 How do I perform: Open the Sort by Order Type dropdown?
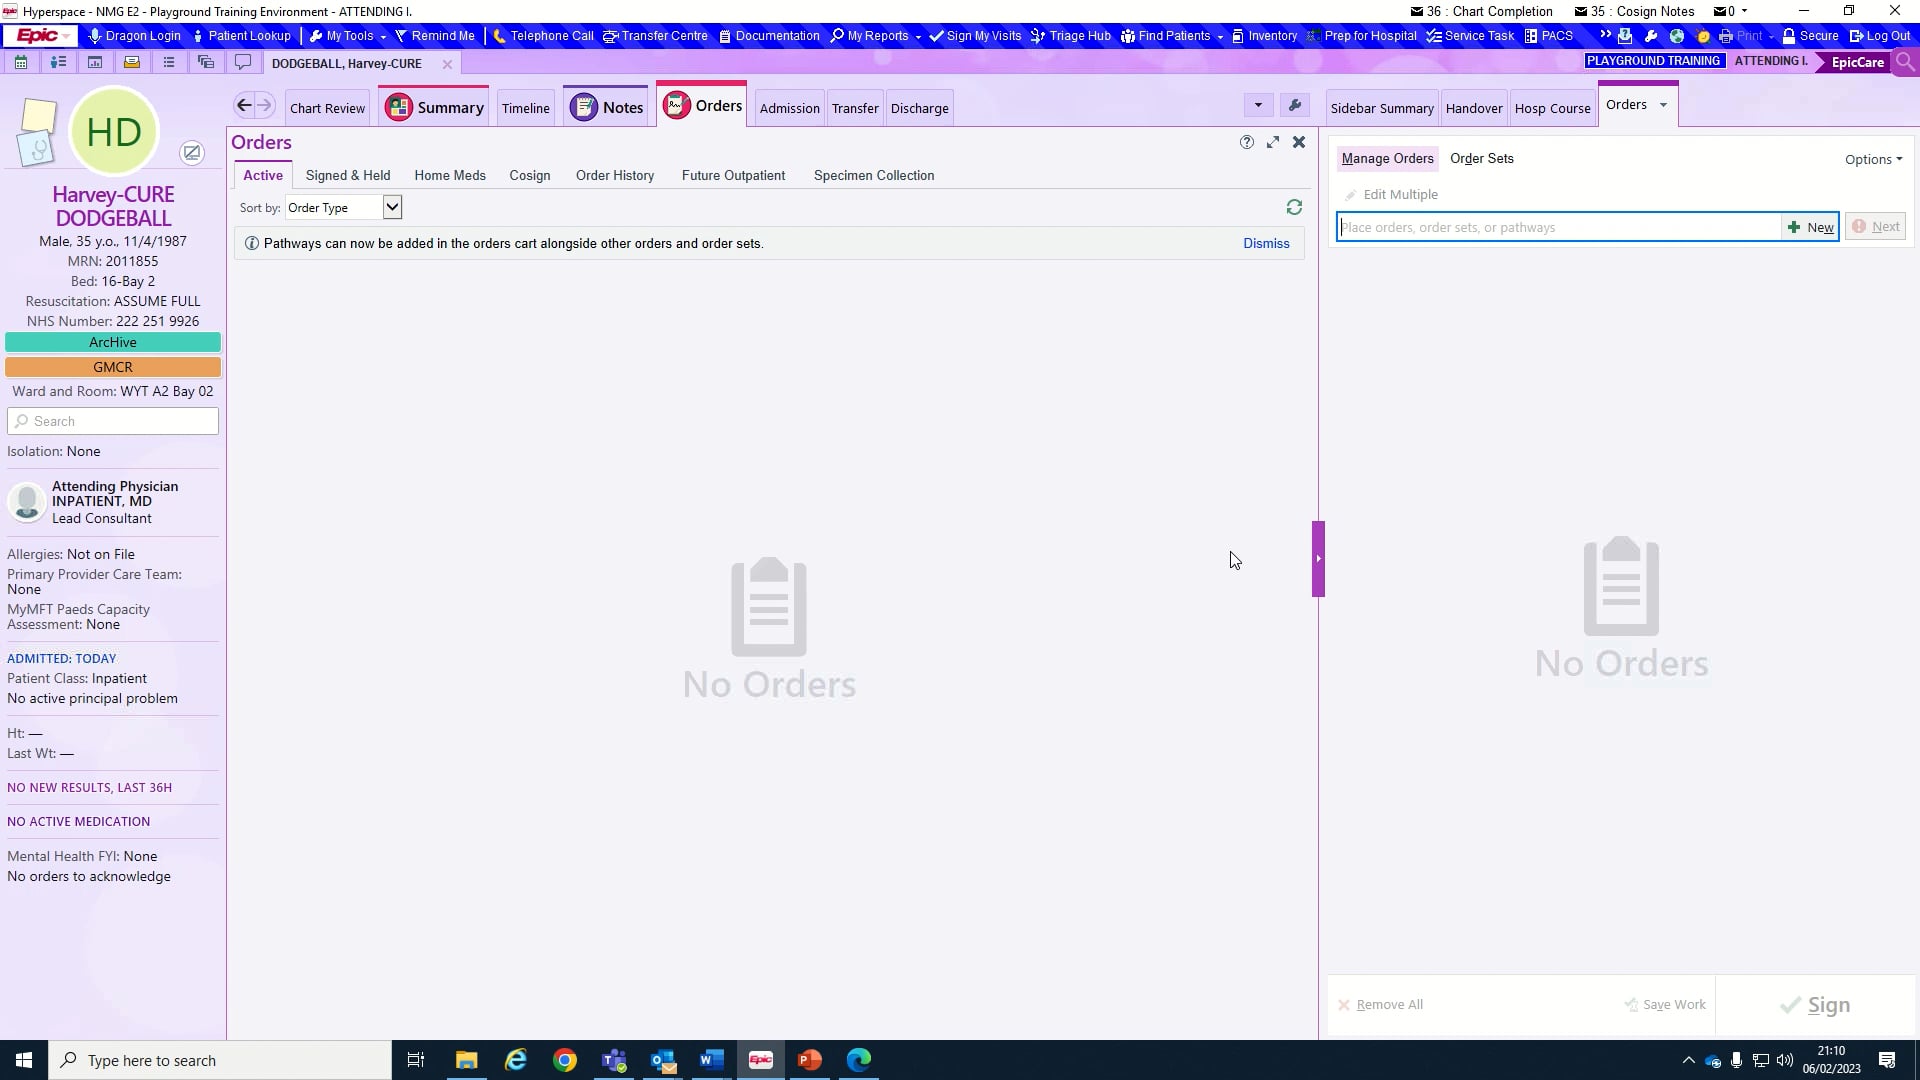[x=391, y=207]
